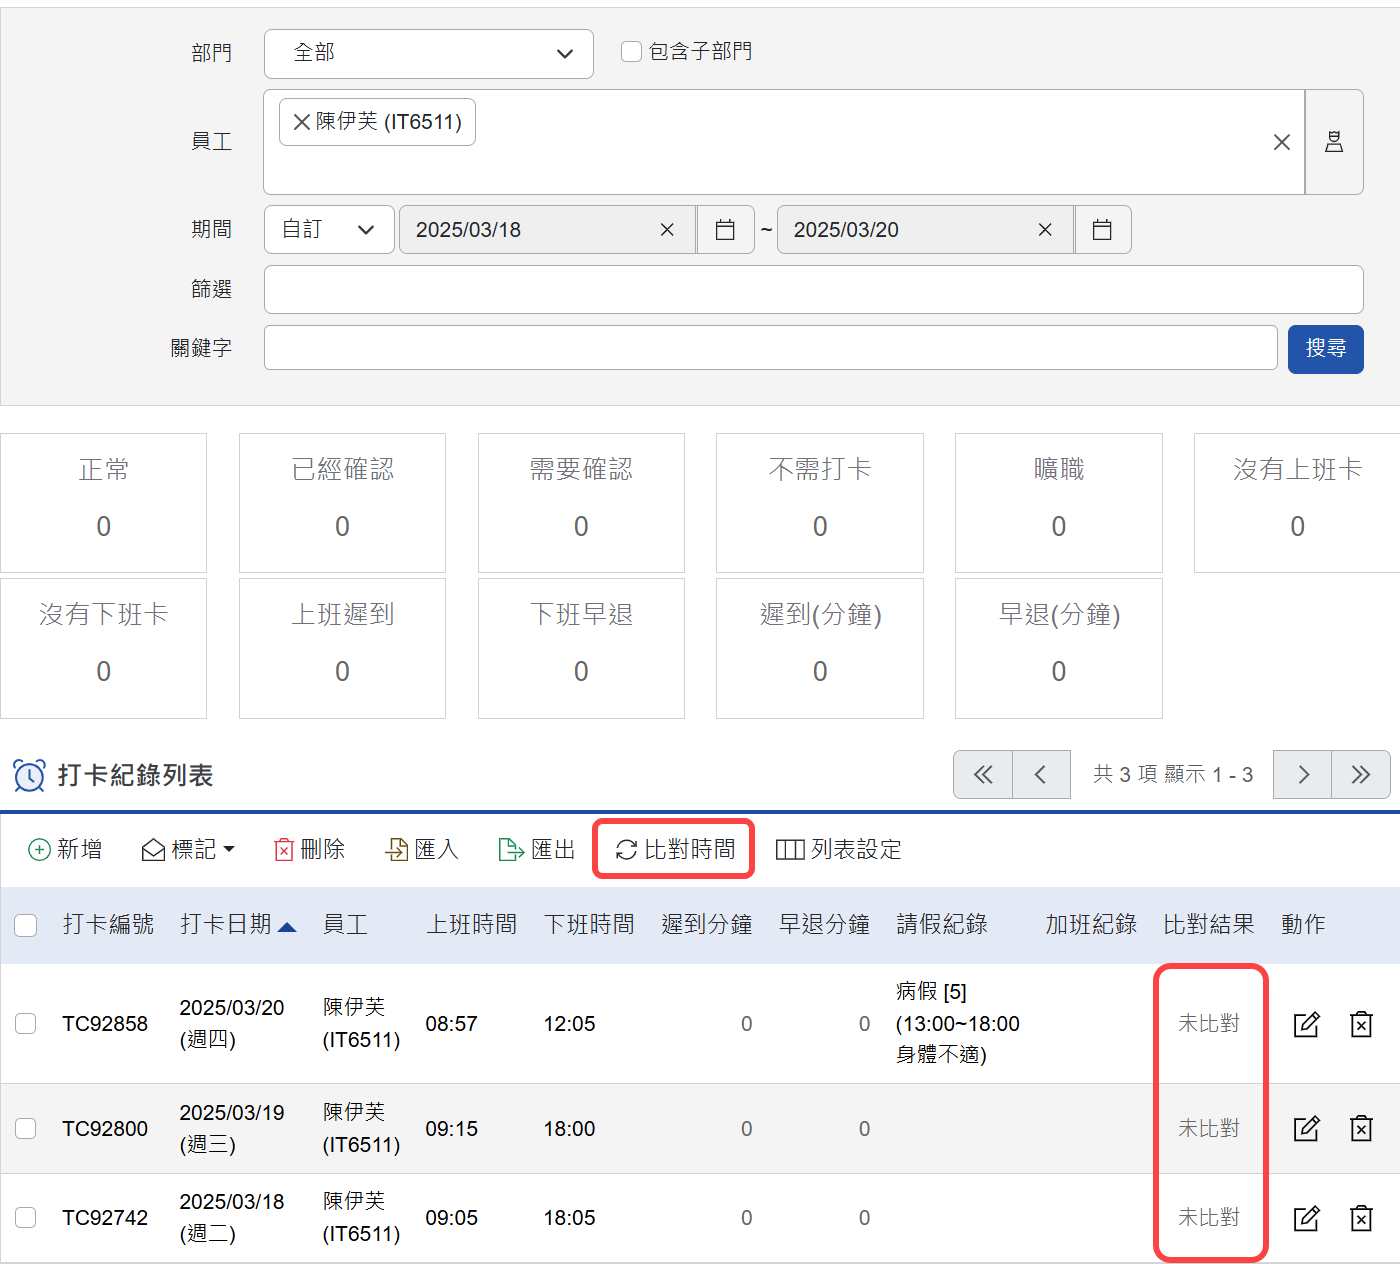
Task: Sort by 打卡日期 column header
Action: (238, 925)
